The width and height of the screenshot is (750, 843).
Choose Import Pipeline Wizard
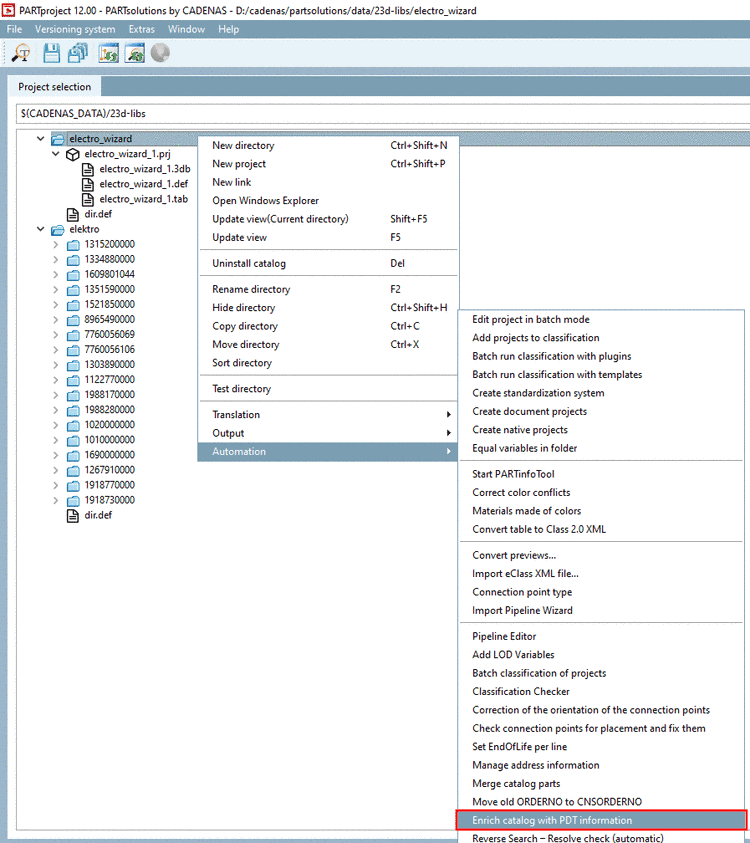pos(601,610)
